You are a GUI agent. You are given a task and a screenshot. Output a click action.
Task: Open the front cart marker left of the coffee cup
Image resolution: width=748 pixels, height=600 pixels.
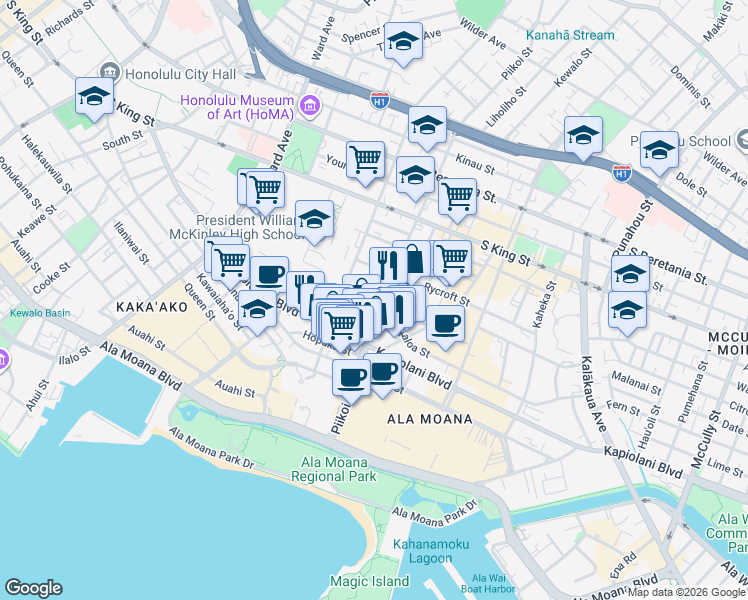[230, 264]
